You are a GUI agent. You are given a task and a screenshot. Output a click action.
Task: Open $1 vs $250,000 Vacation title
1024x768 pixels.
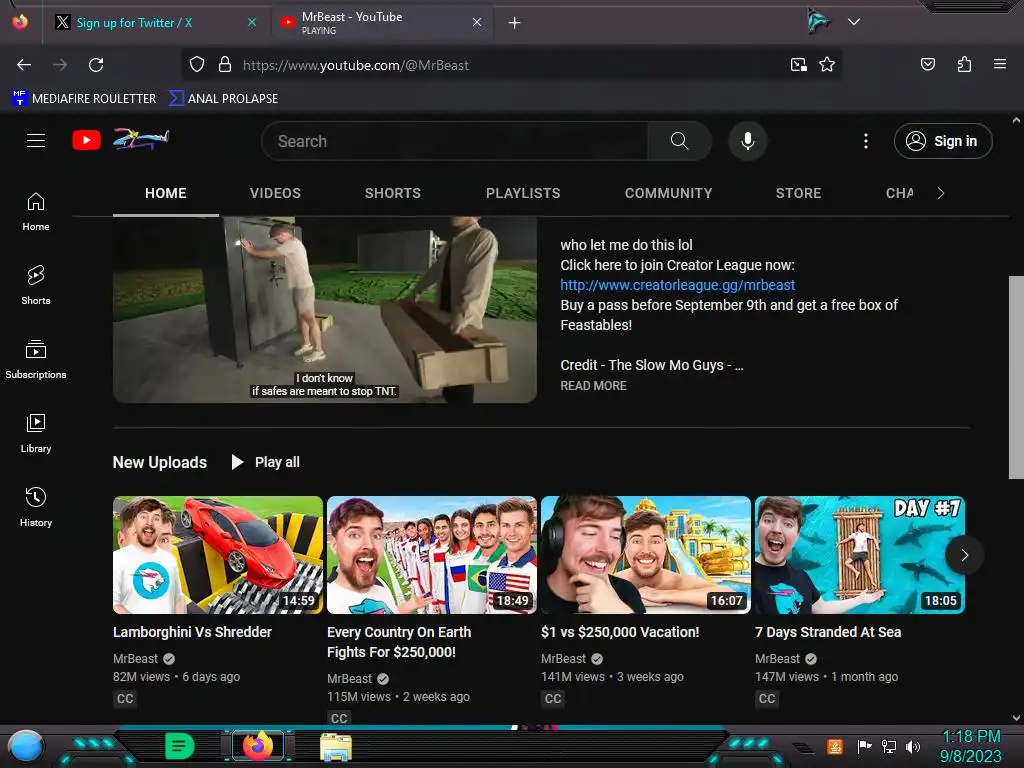pos(620,632)
